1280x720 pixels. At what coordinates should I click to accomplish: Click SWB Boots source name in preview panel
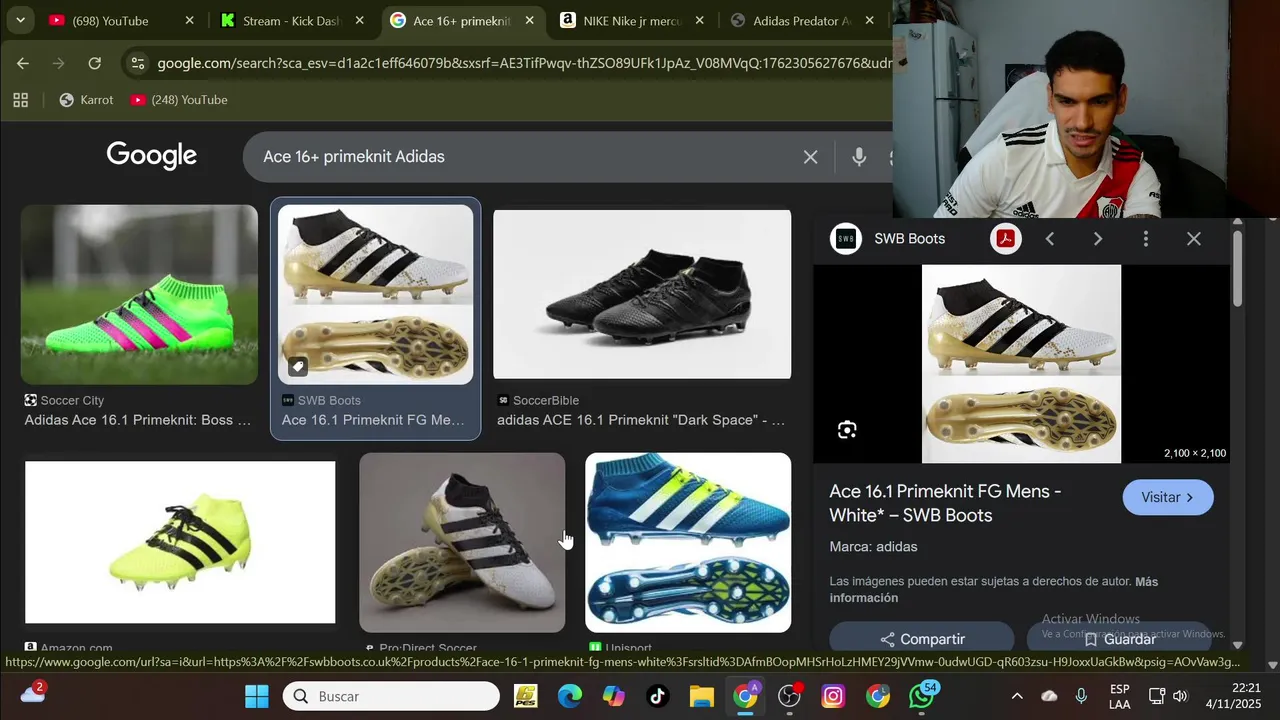tap(909, 239)
